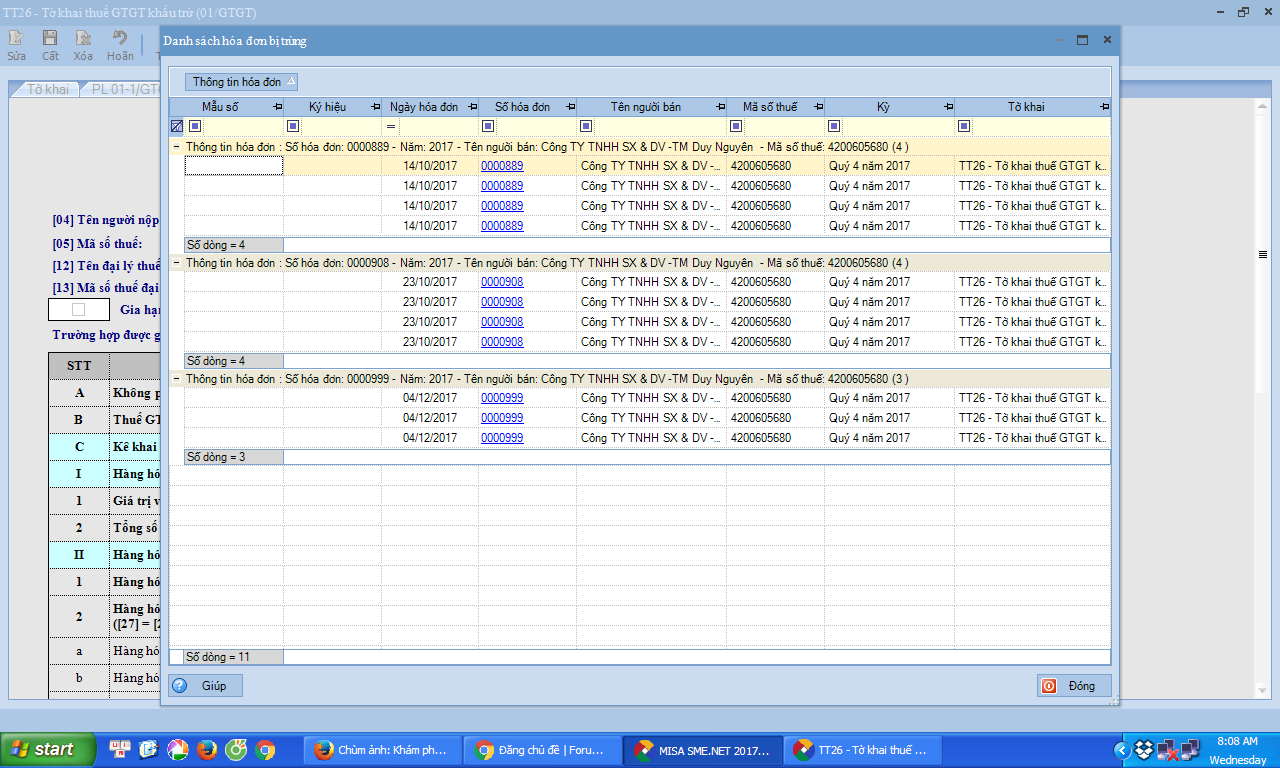The image size is (1280, 768).
Task: Click the Giúp help button
Action: click(x=205, y=686)
